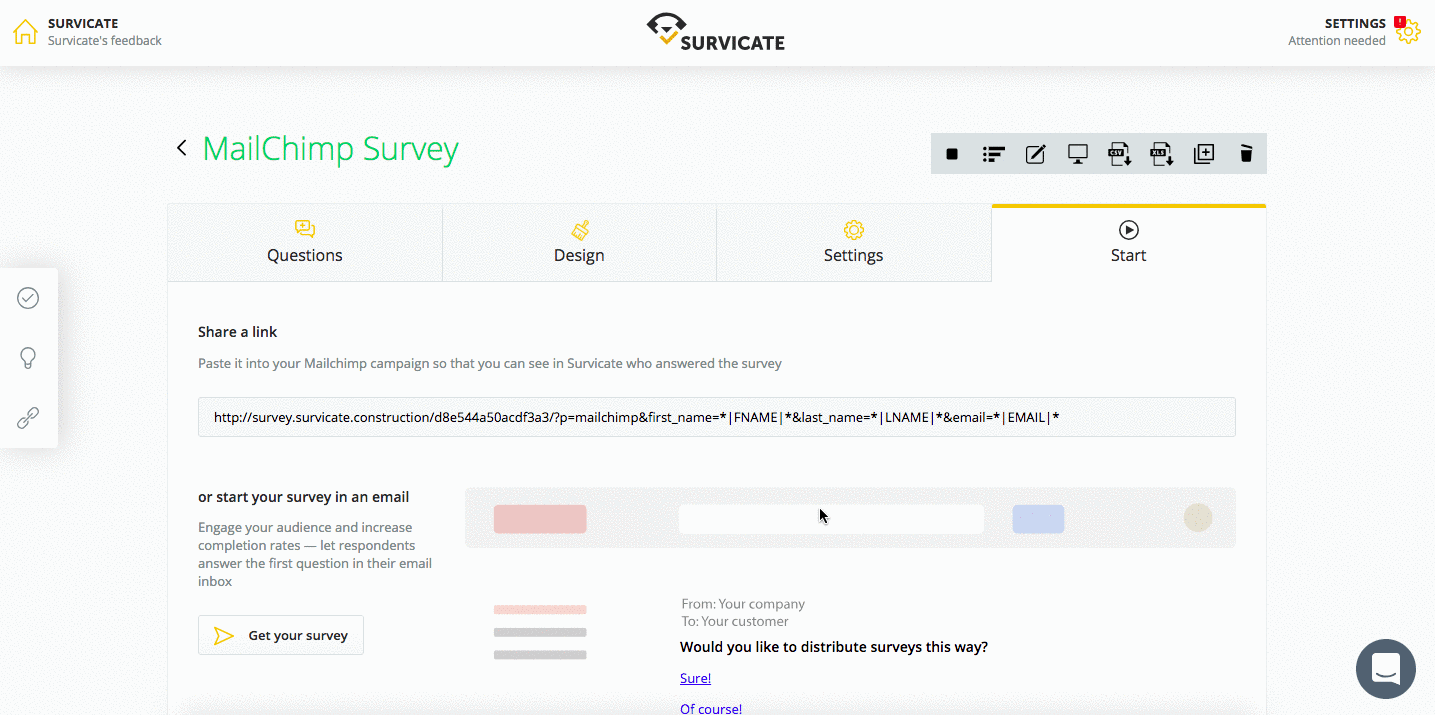Download responses as CSV
The width and height of the screenshot is (1435, 715).
pos(1119,154)
